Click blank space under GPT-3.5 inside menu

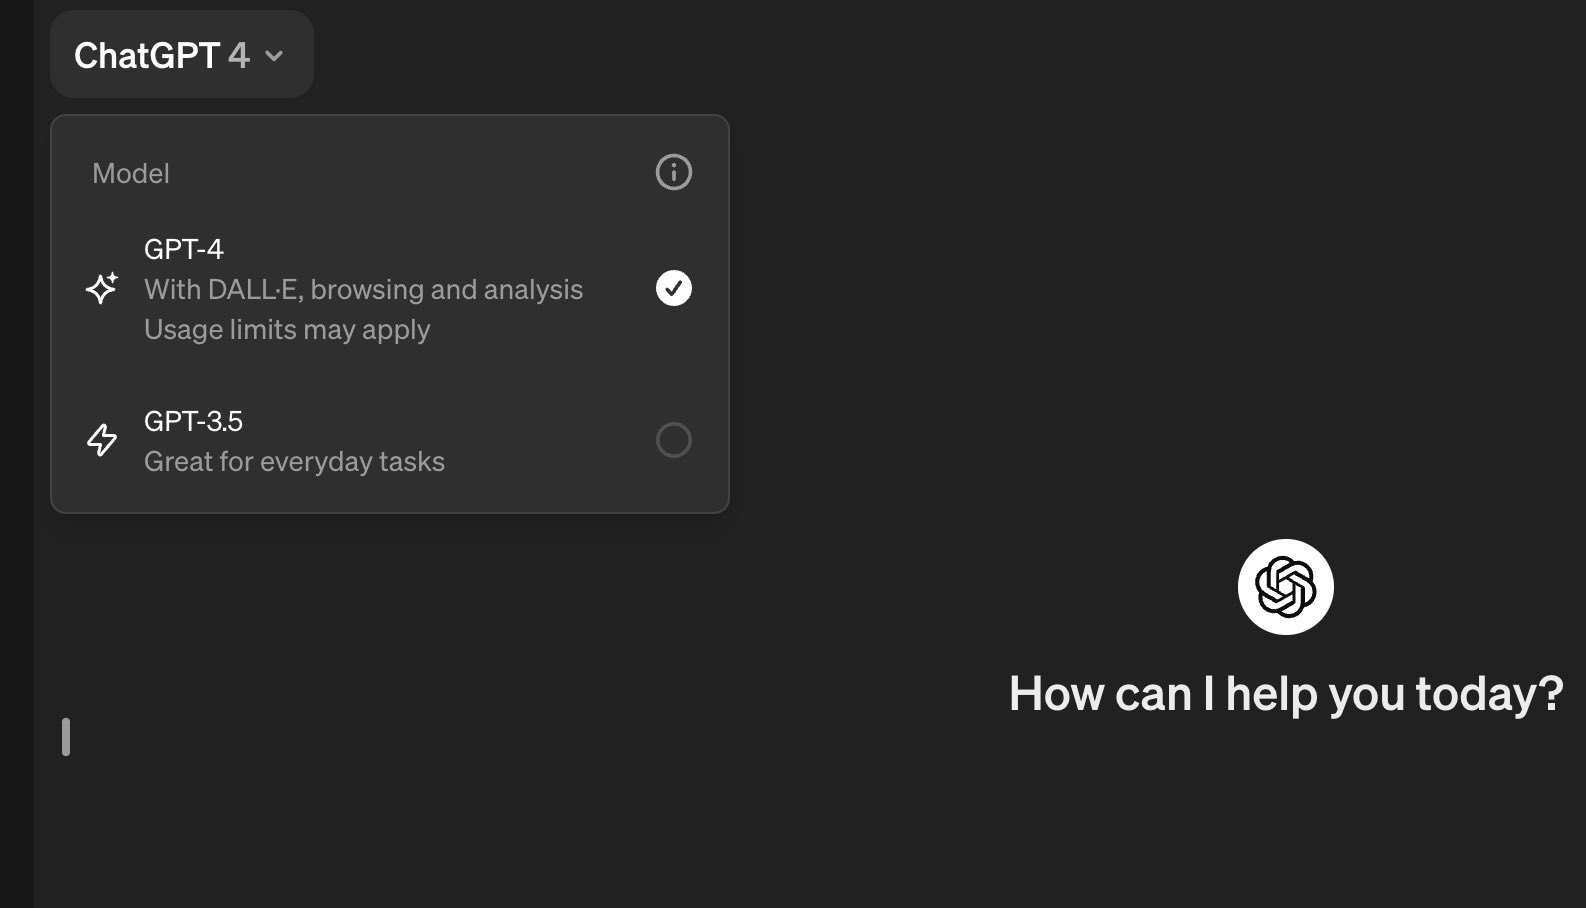[x=390, y=496]
